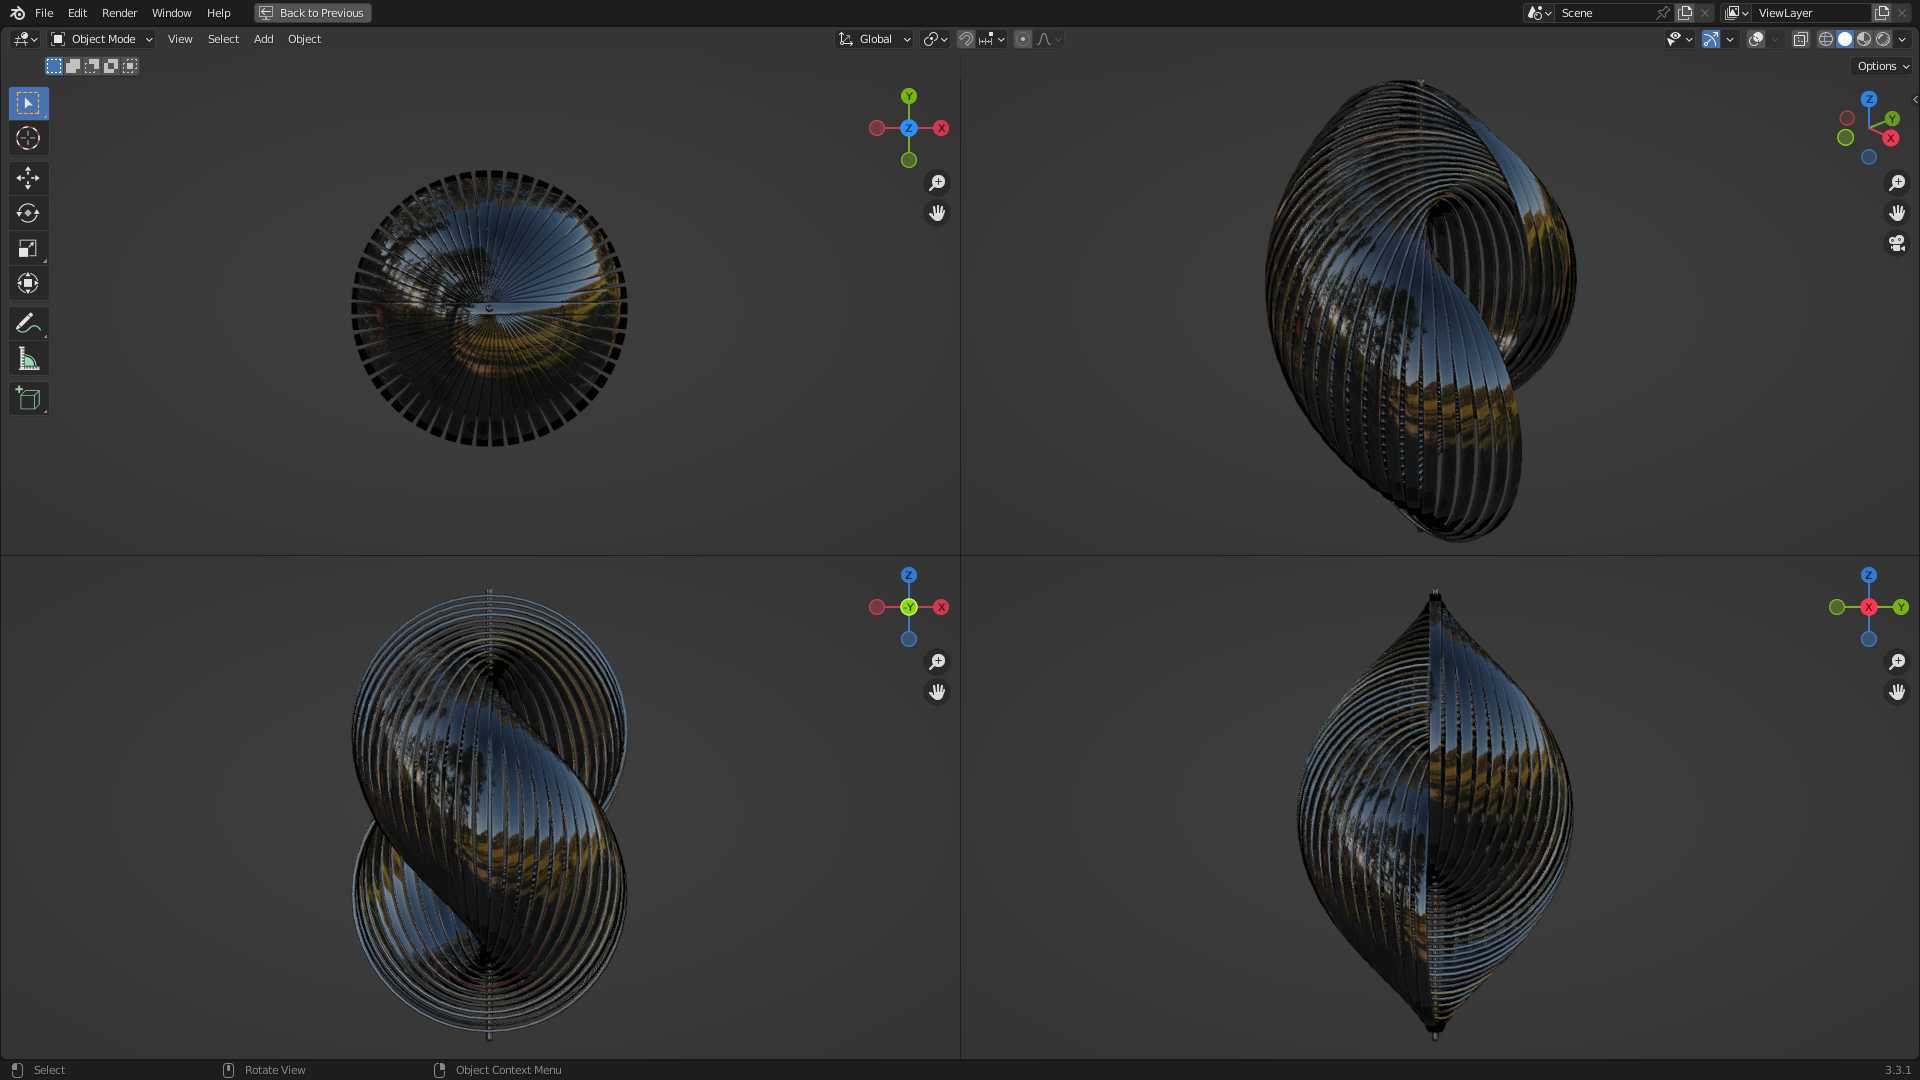Click zoom magnifier in top-left viewport
The image size is (1920, 1080).
pos(937,183)
